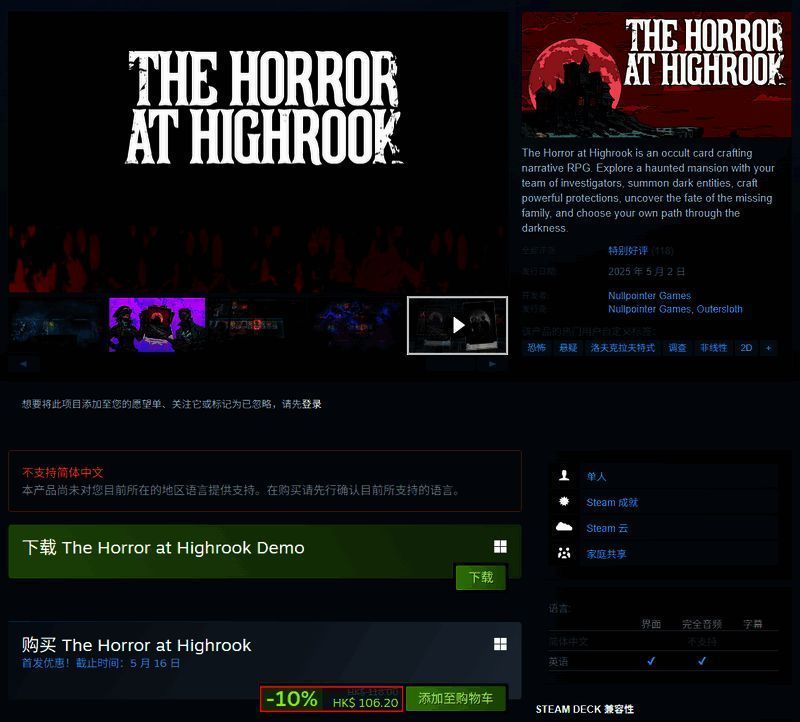Select the 恐怖 horror tag
The height and width of the screenshot is (722, 800).
(x=537, y=348)
